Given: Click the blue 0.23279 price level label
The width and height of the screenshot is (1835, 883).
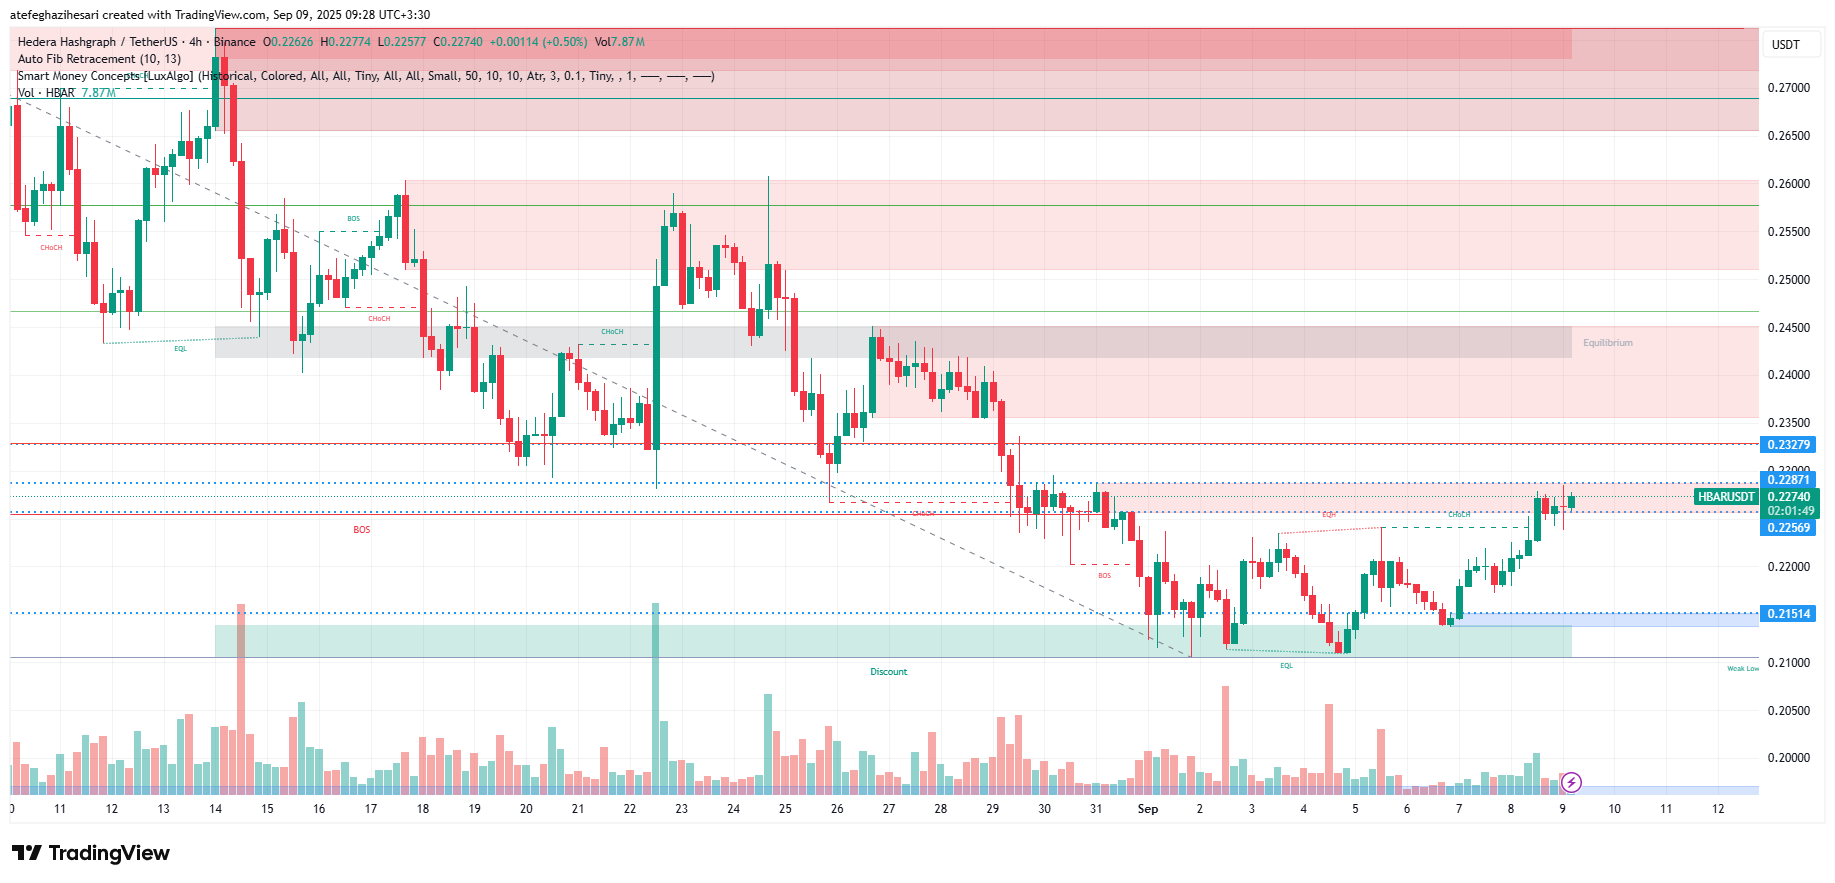Looking at the screenshot, I should click(1788, 445).
